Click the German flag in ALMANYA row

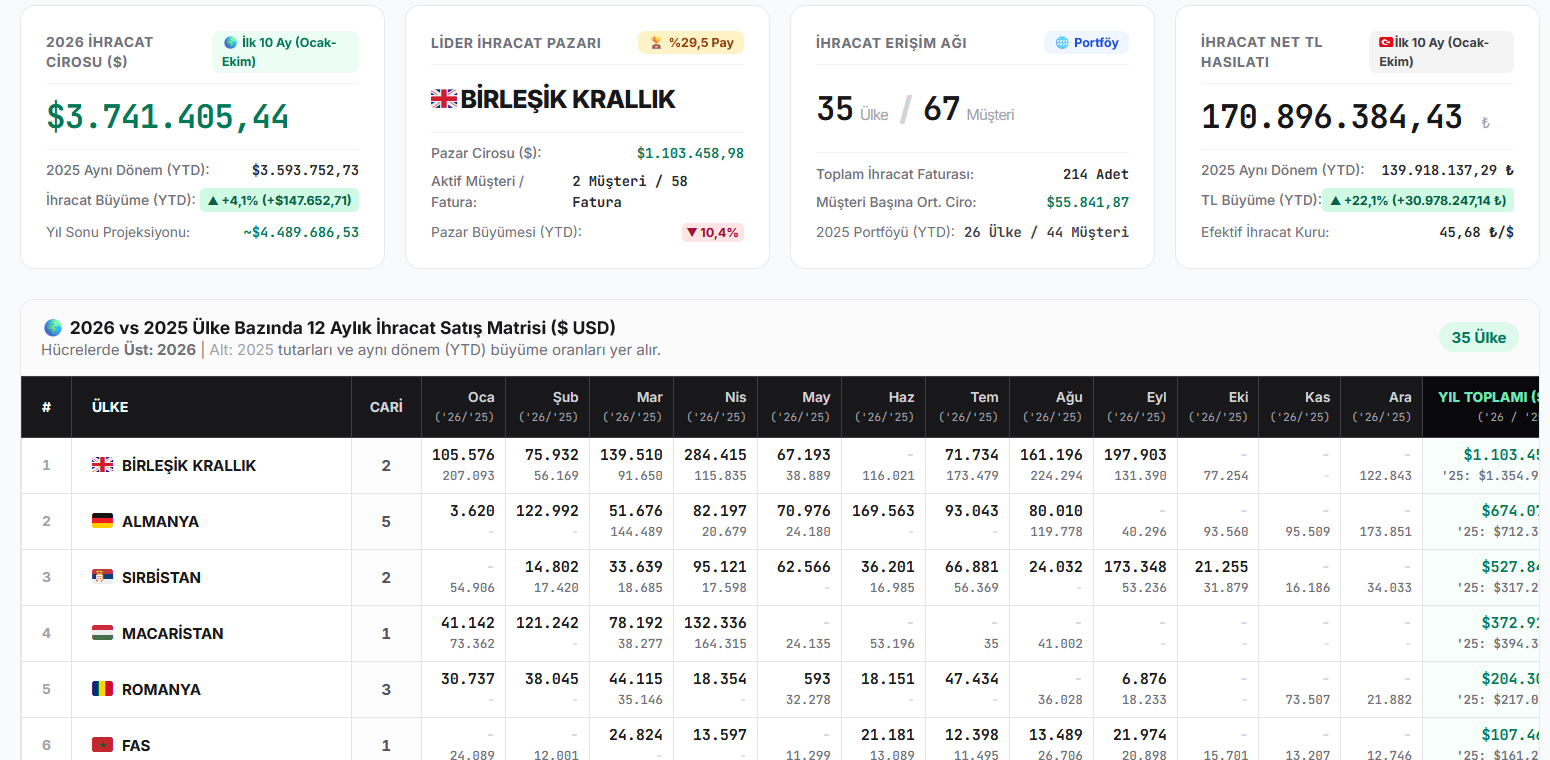click(x=102, y=521)
